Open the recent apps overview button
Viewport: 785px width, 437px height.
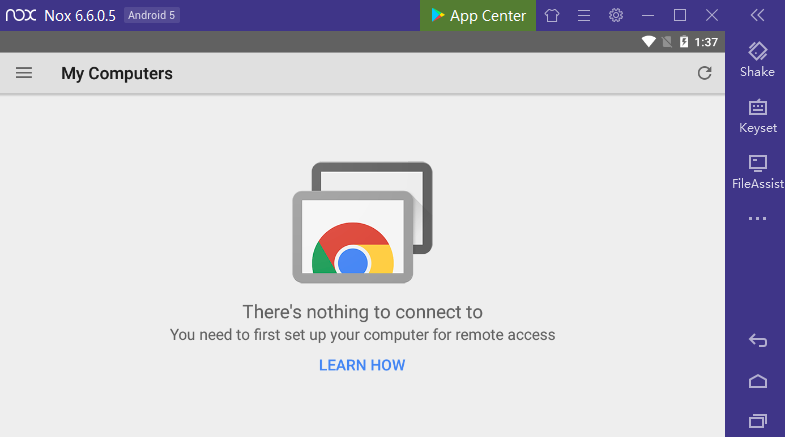coord(757,421)
